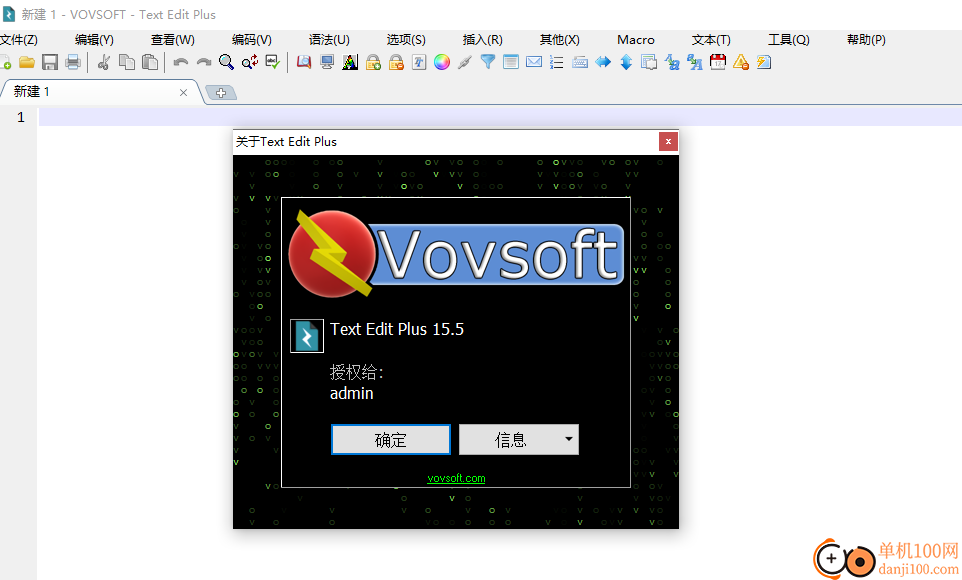Open the 选项(S) menu

click(406, 40)
